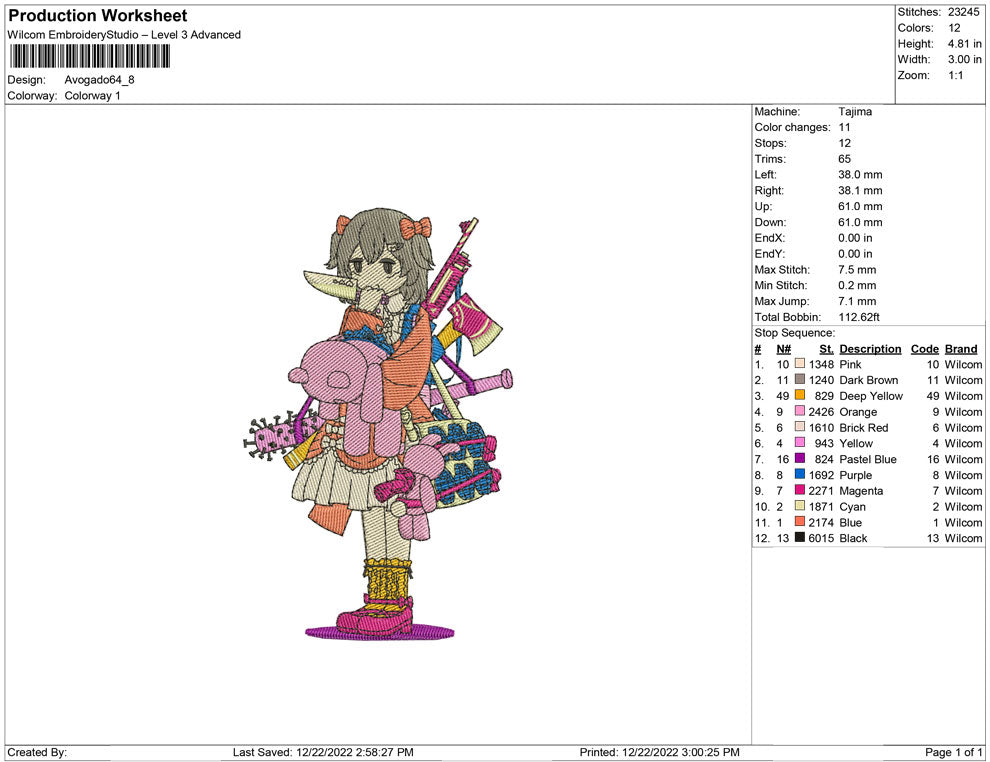Click the 'Code' column header
This screenshot has width=990, height=762.
[x=924, y=349]
